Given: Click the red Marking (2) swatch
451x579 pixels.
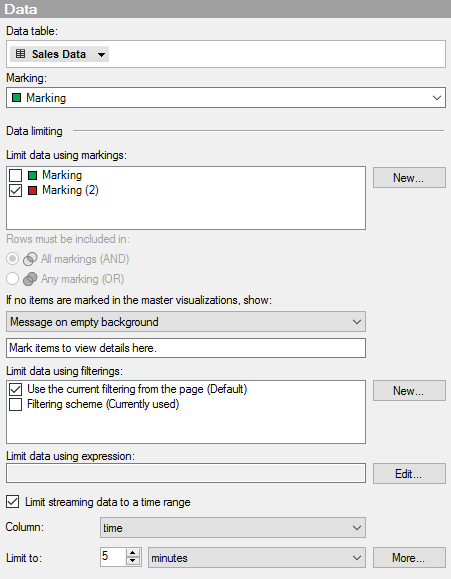Looking at the screenshot, I should coord(33,190).
